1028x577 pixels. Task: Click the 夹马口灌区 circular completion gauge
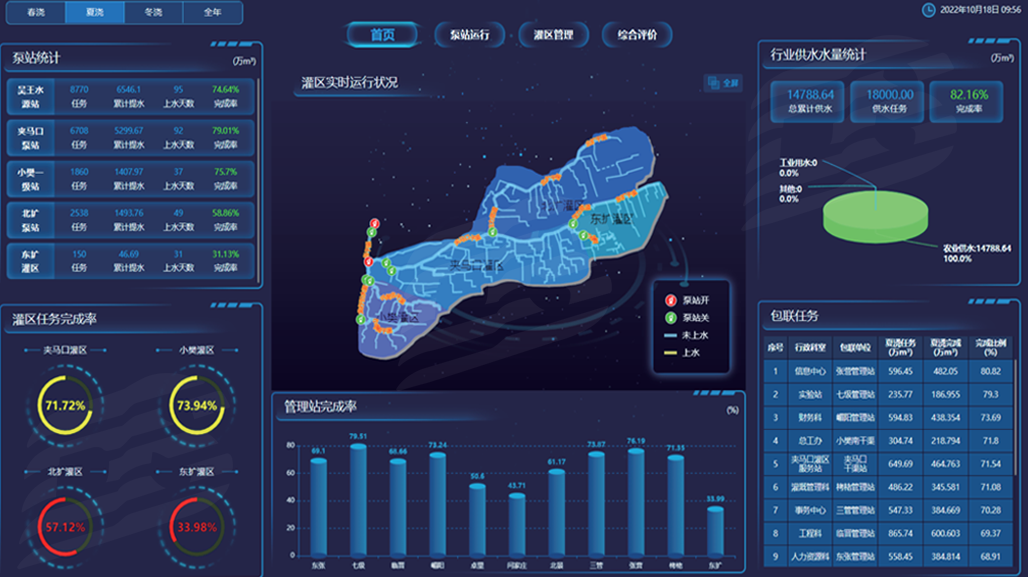pyautogui.click(x=66, y=405)
